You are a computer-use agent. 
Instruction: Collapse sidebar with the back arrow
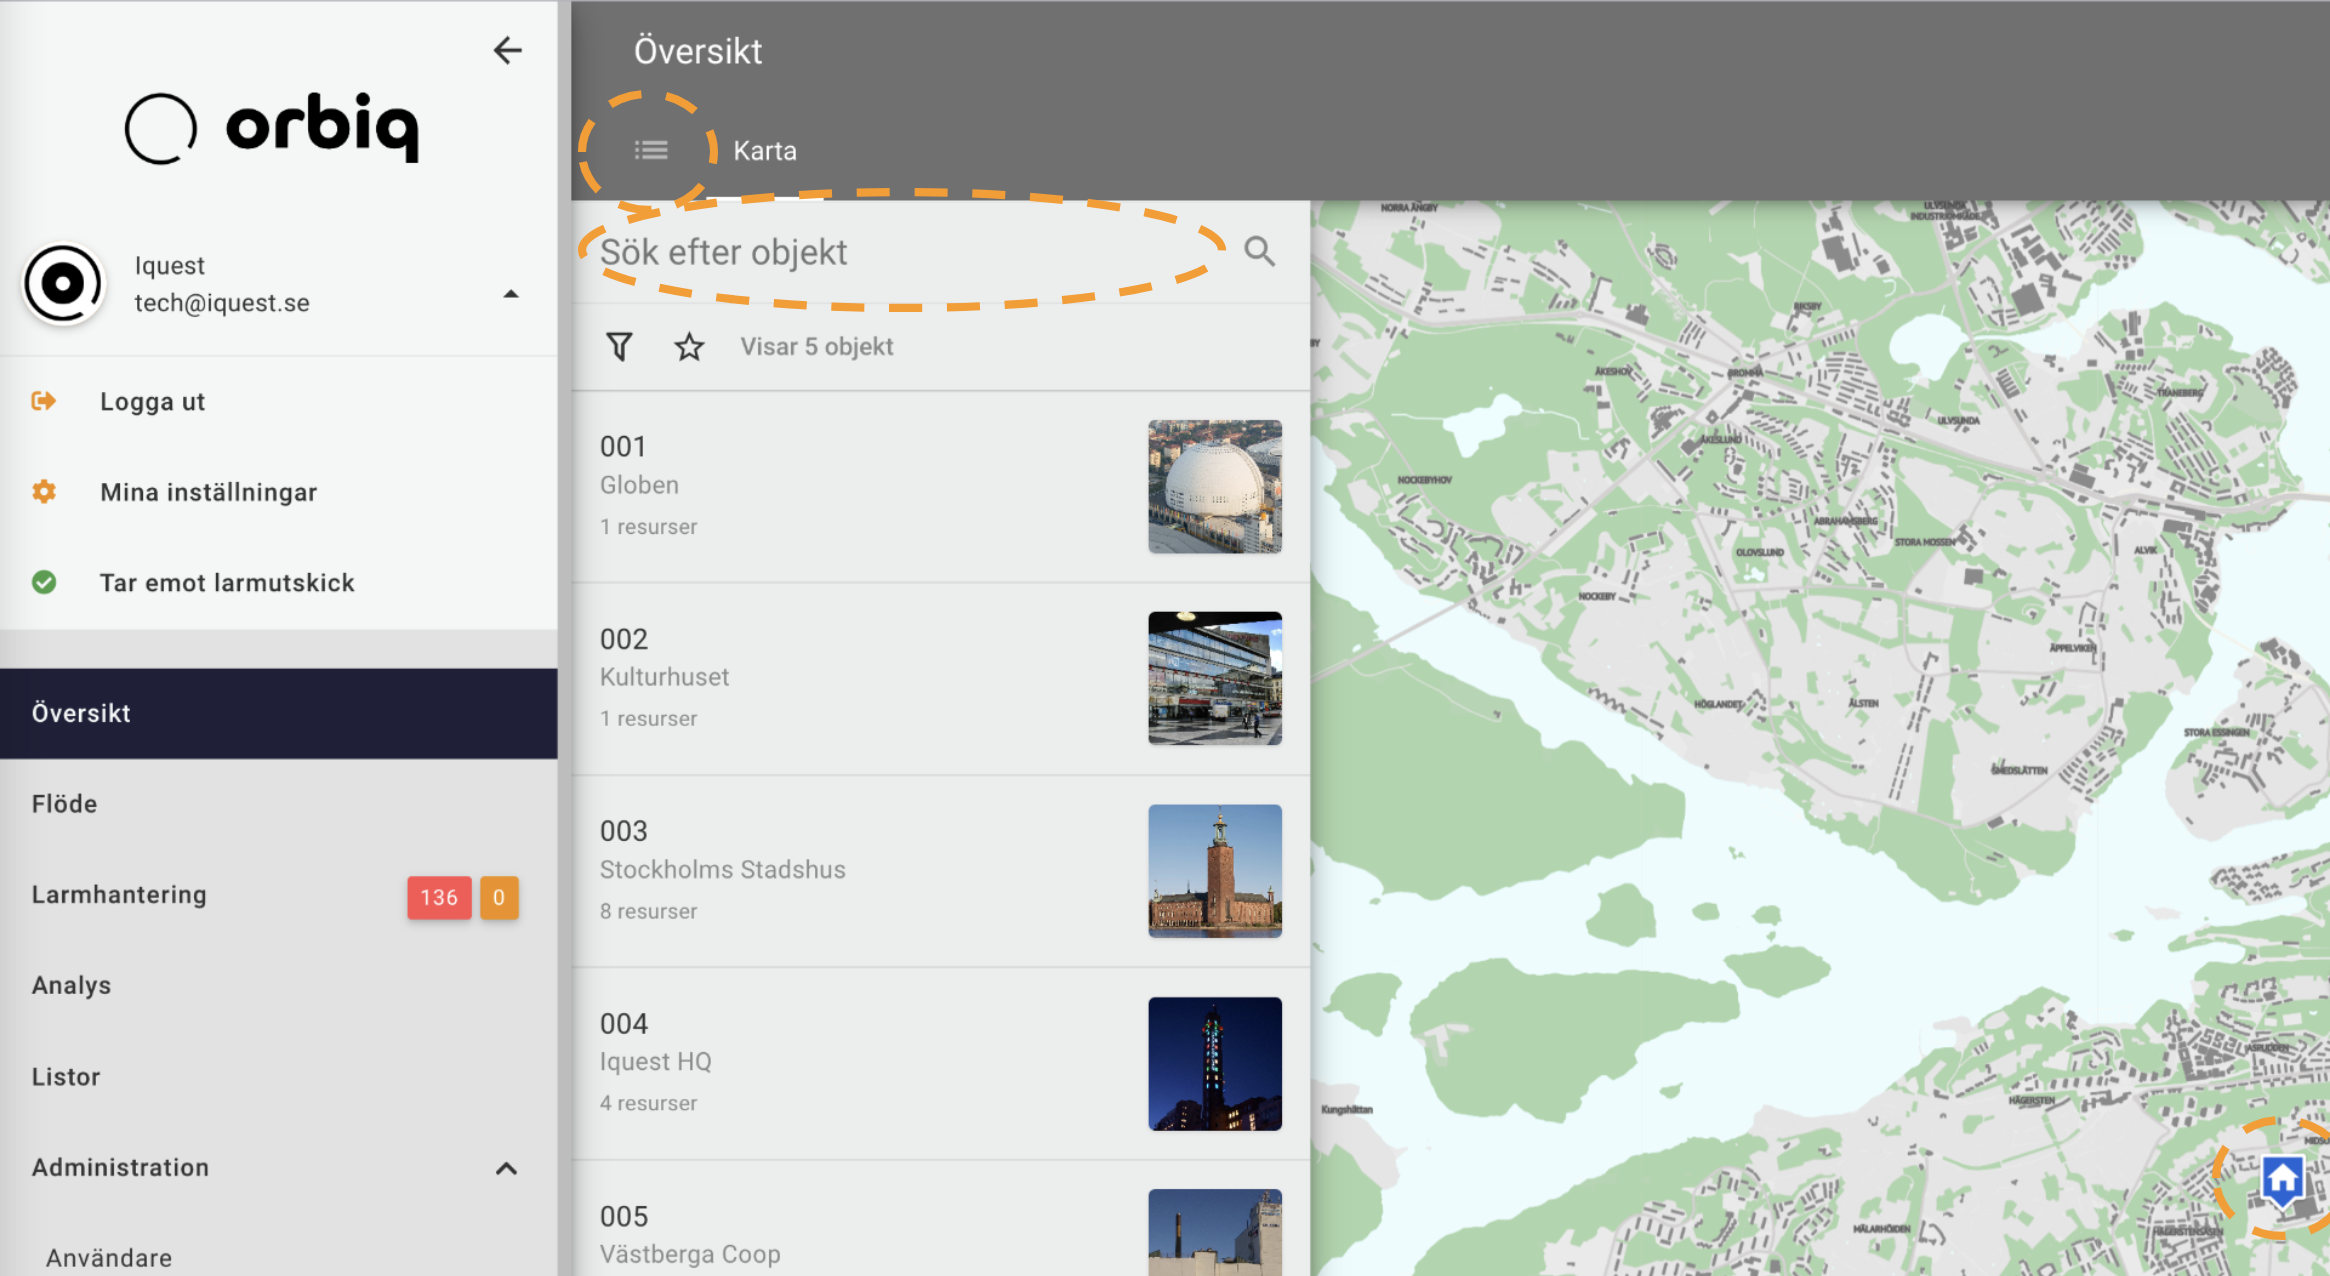tap(508, 50)
